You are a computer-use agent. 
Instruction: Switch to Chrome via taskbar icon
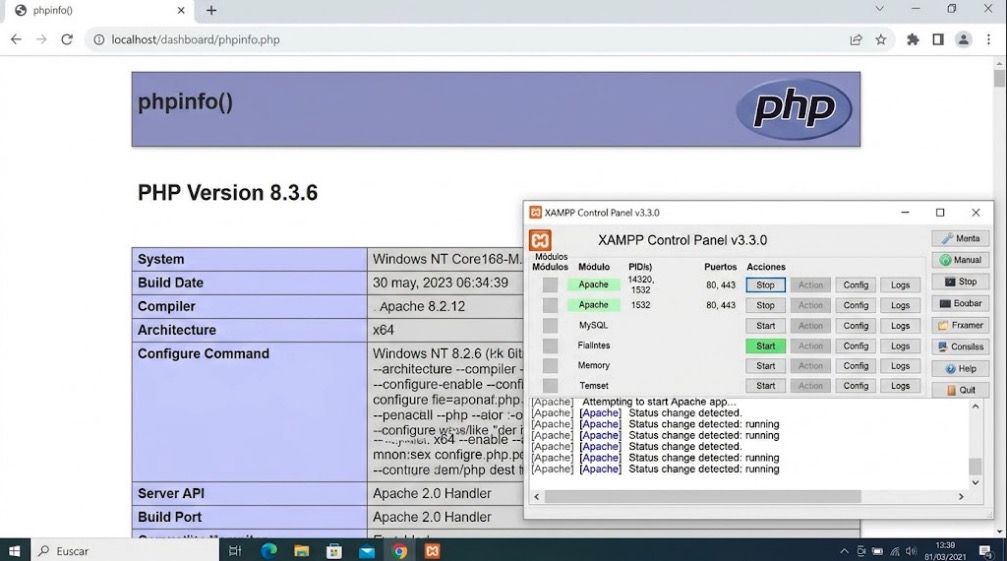[x=399, y=551]
